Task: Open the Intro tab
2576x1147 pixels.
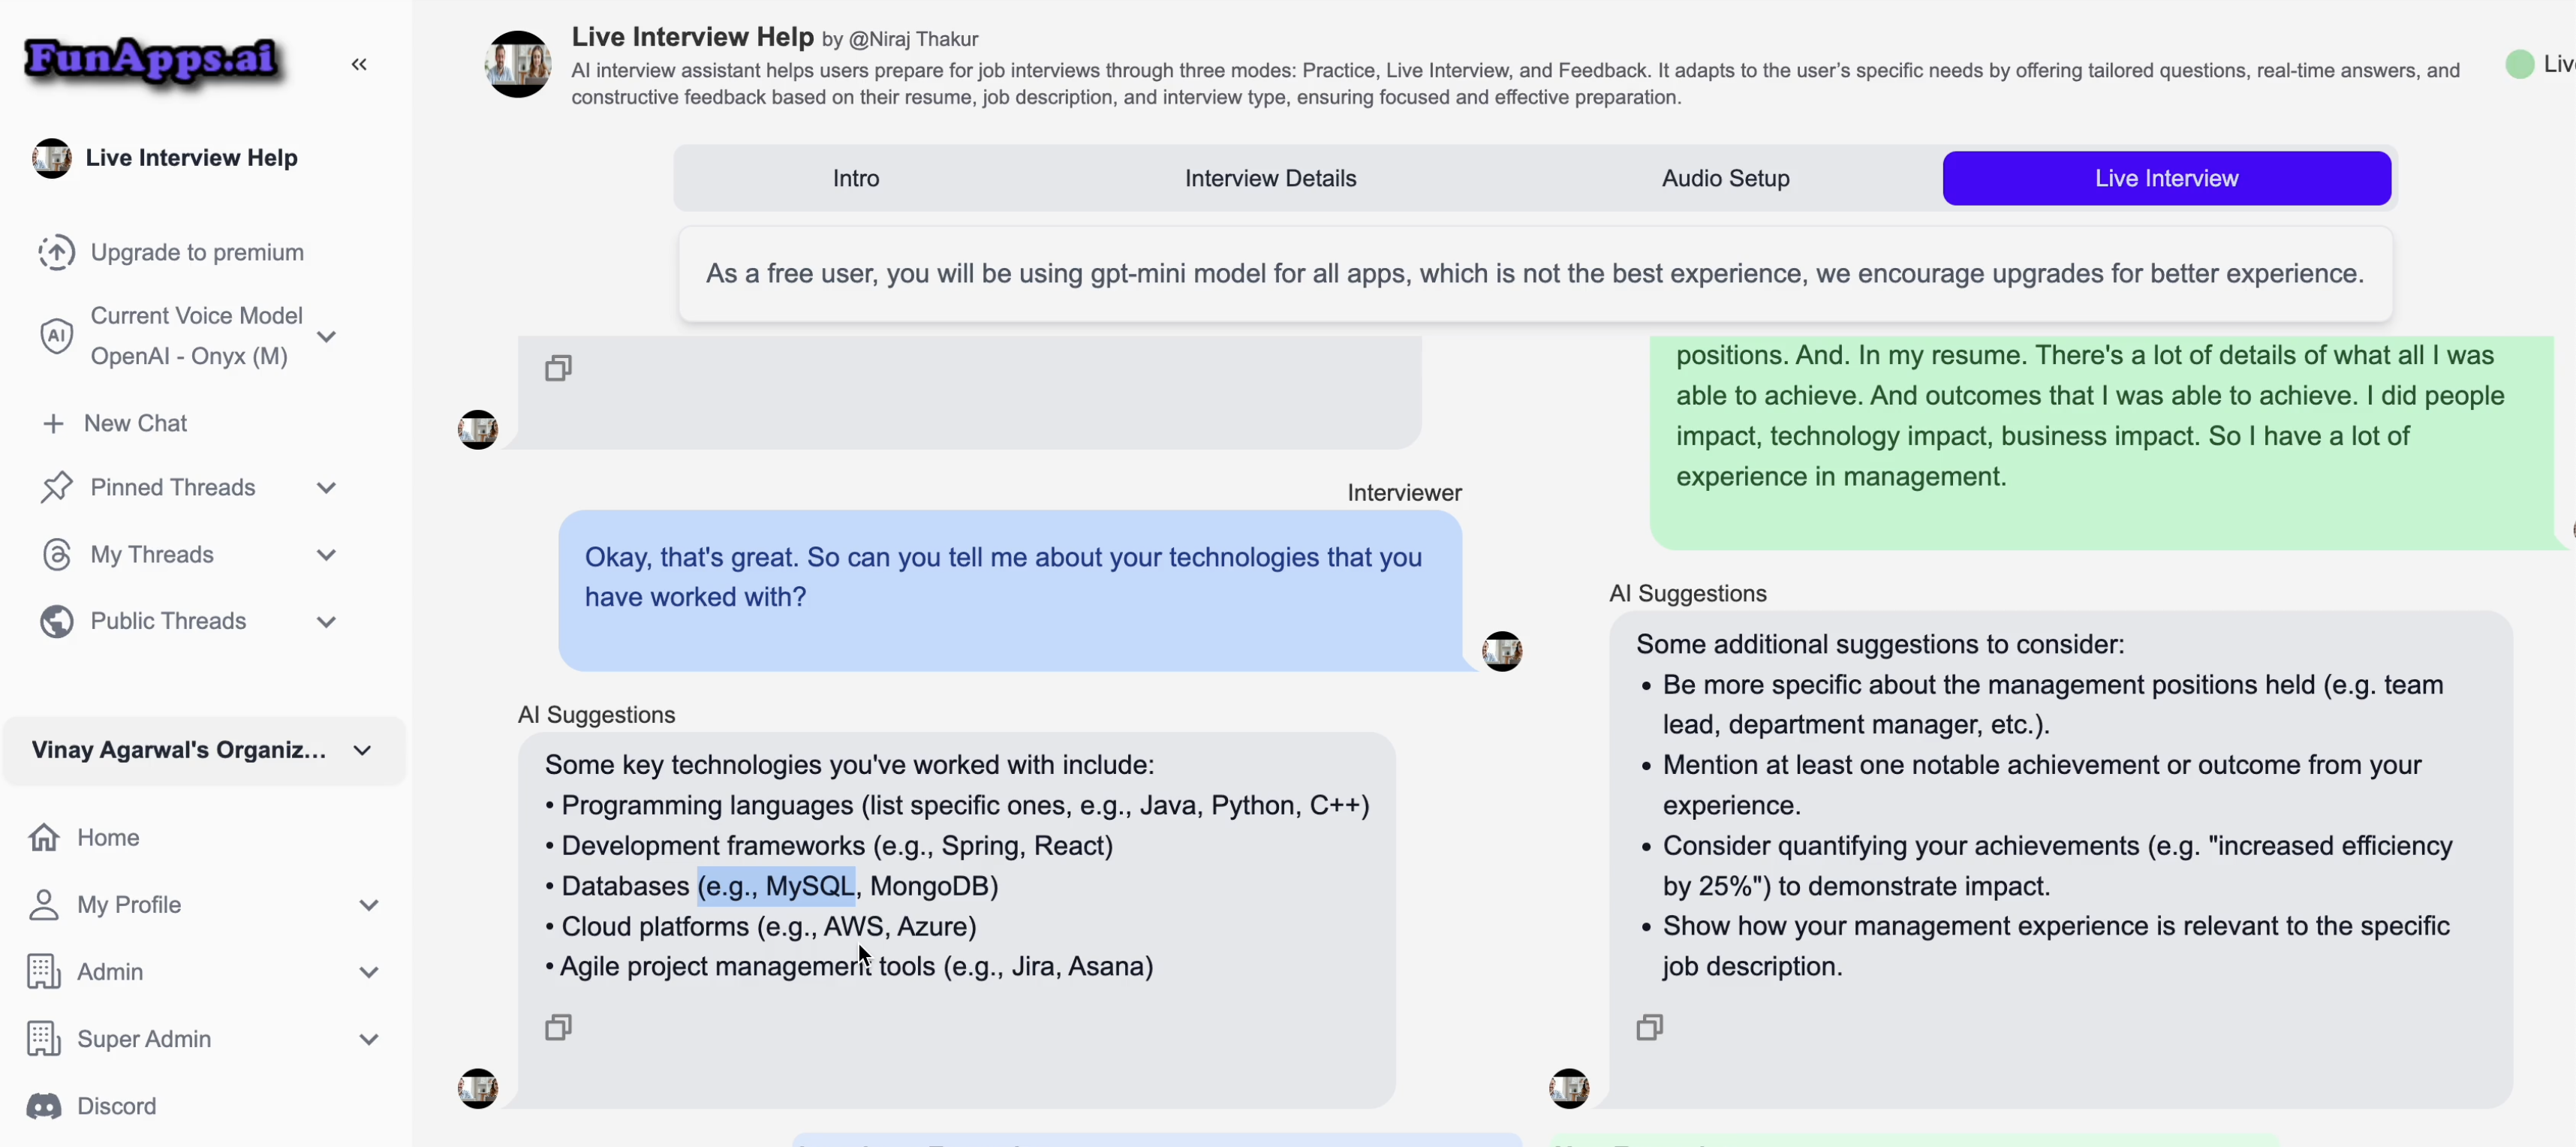Action: 855,178
